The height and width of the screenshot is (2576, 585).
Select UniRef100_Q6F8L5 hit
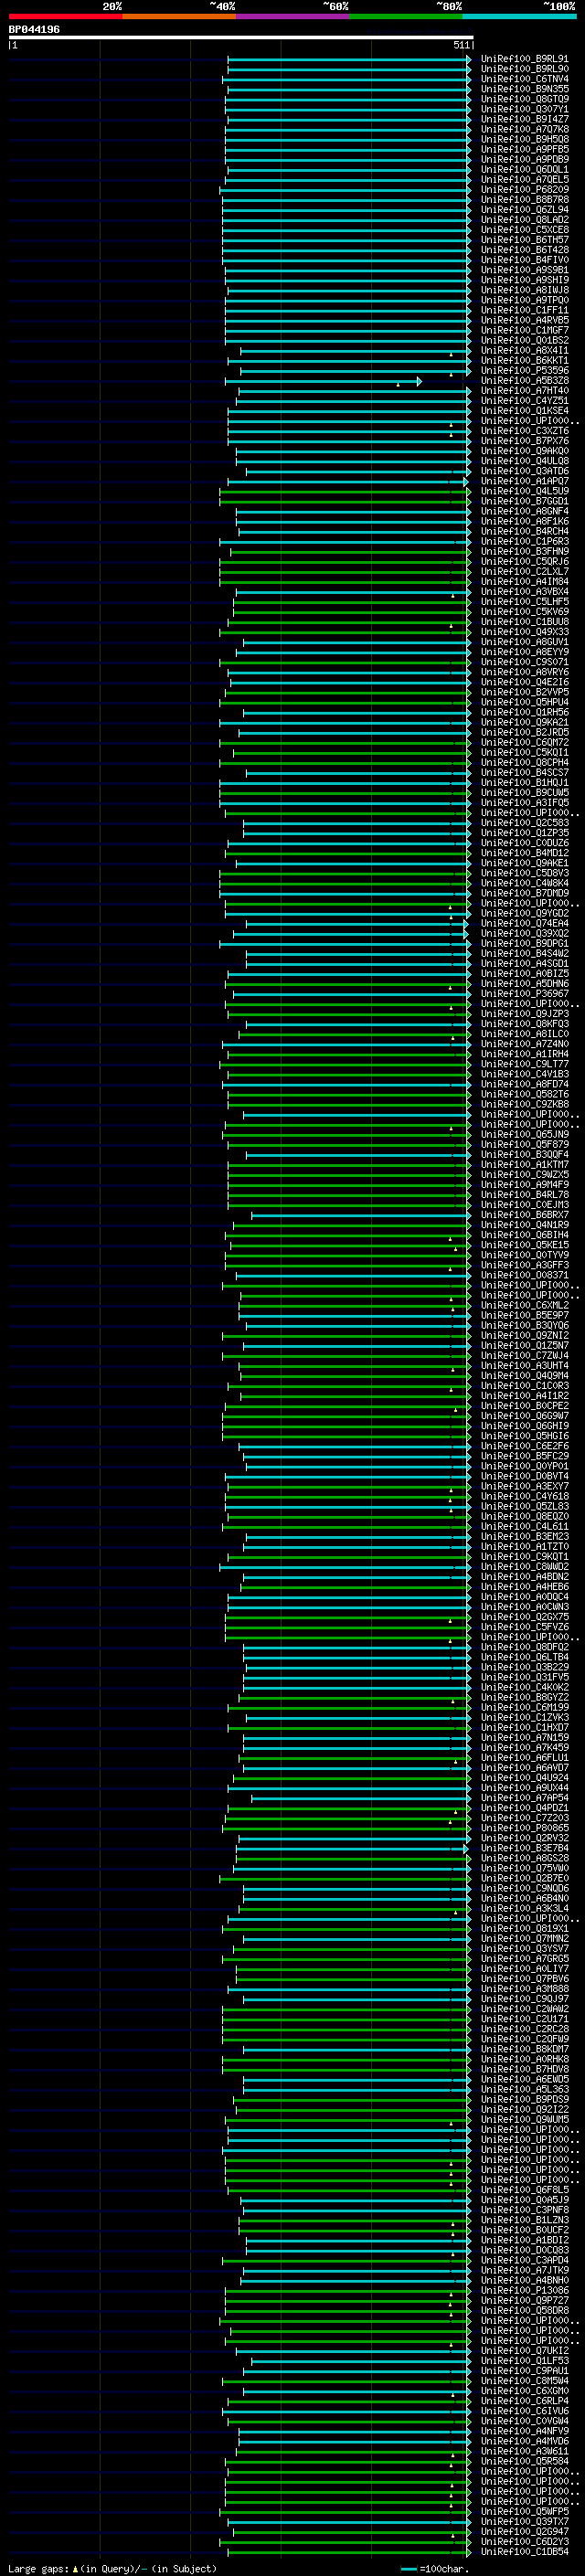point(524,2189)
